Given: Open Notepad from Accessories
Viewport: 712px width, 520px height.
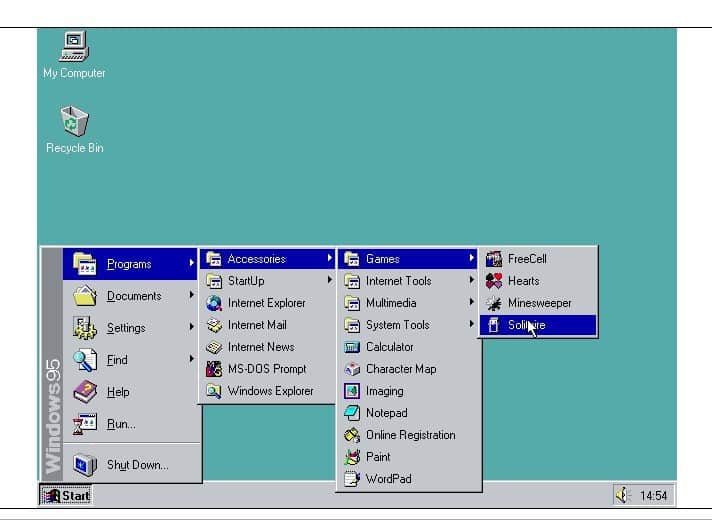Looking at the screenshot, I should coord(407,413).
